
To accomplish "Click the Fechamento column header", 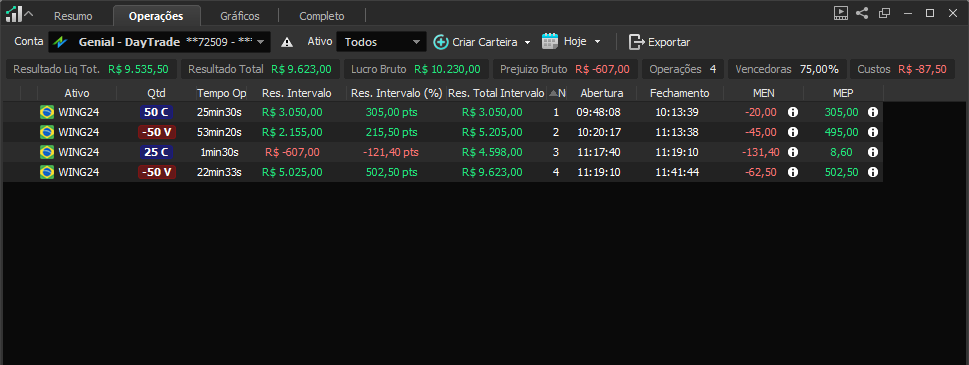I will tap(679, 93).
